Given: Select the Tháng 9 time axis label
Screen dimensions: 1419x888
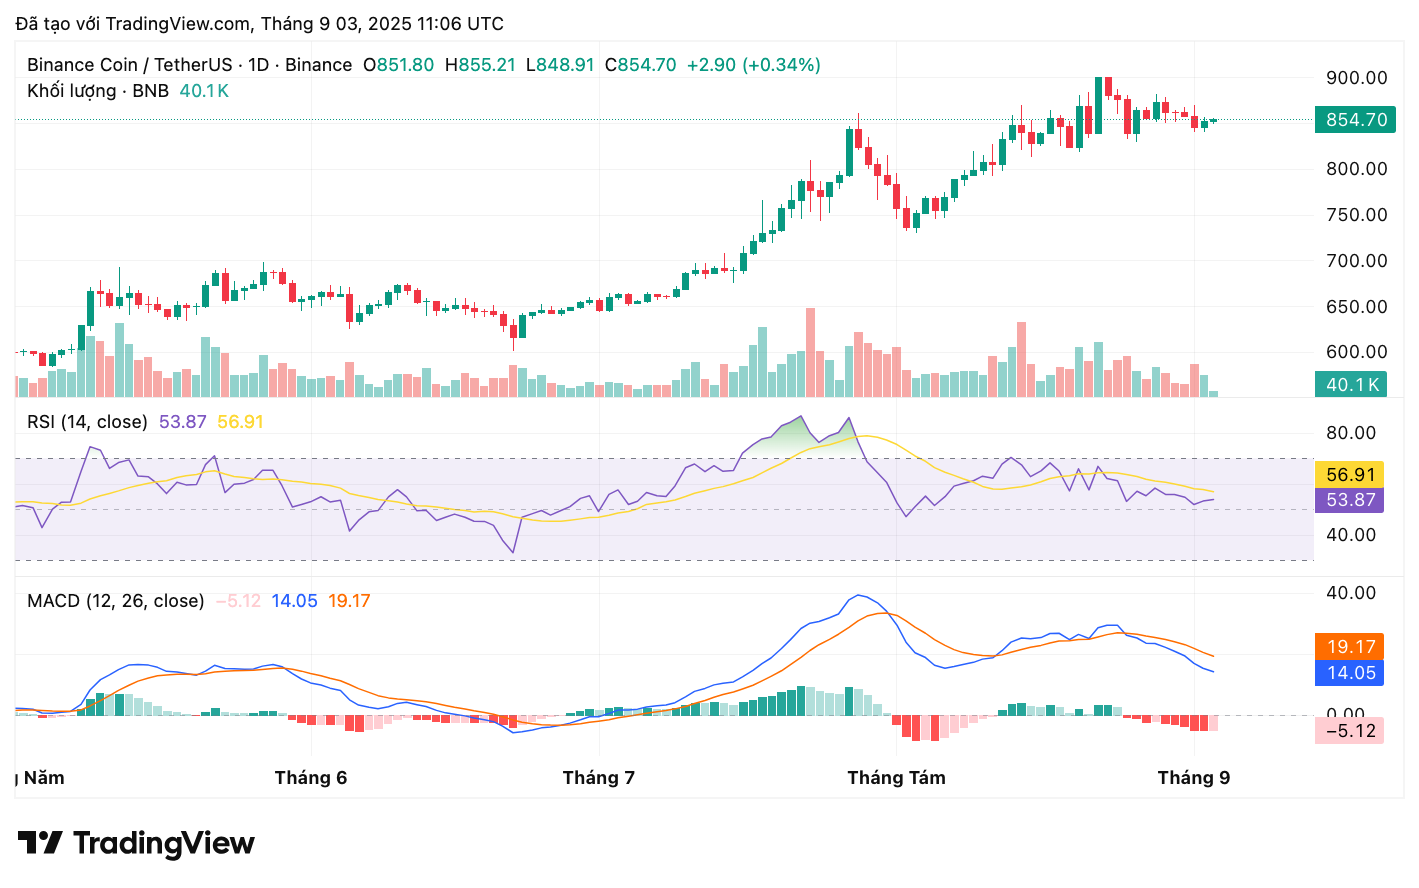Looking at the screenshot, I should pyautogui.click(x=1193, y=778).
